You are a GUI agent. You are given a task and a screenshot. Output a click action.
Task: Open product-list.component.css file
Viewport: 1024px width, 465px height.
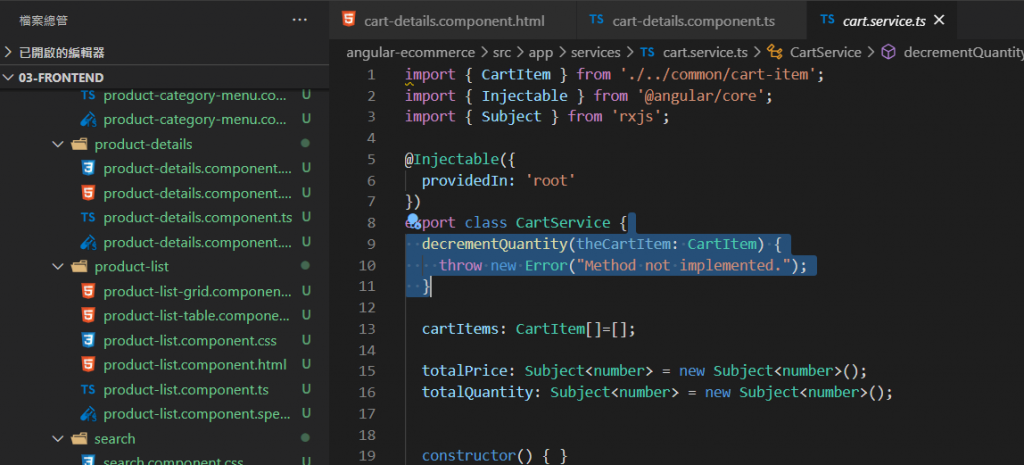pos(190,341)
